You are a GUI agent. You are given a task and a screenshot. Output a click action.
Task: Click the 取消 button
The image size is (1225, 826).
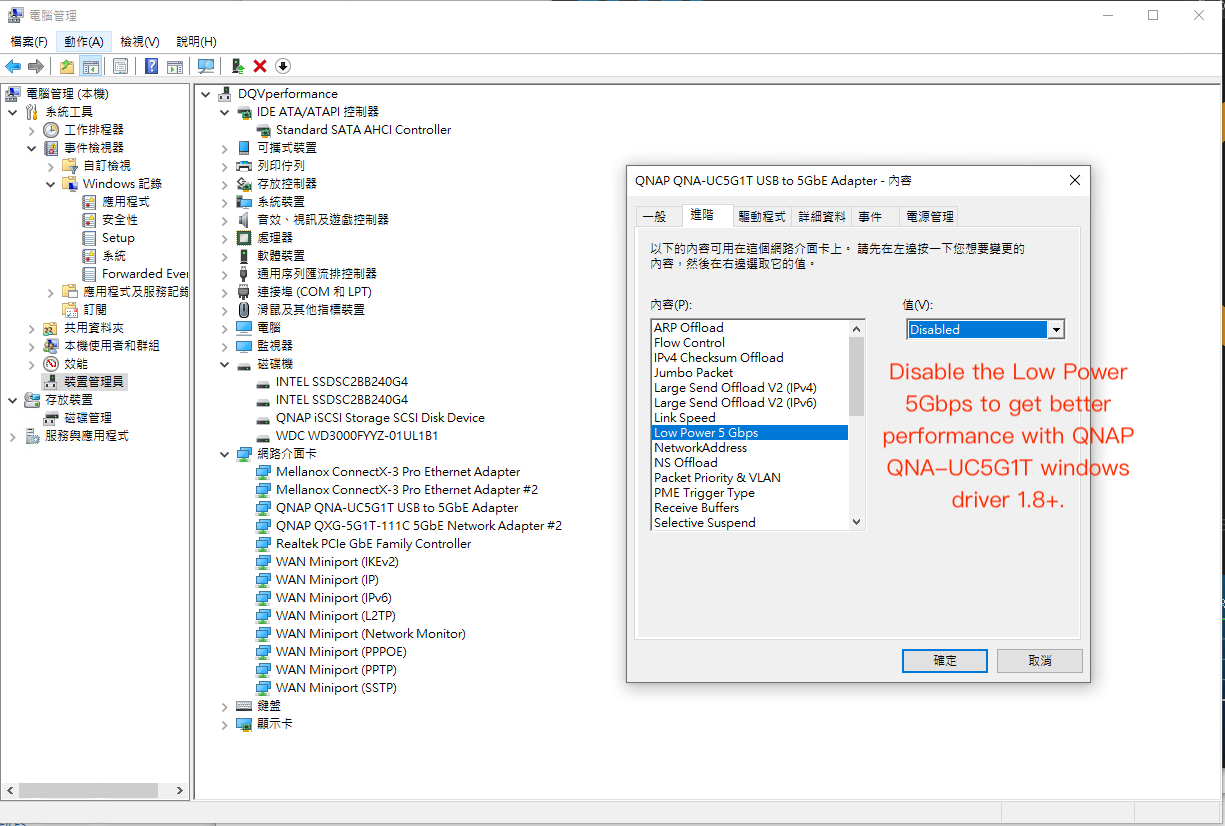[1039, 661]
